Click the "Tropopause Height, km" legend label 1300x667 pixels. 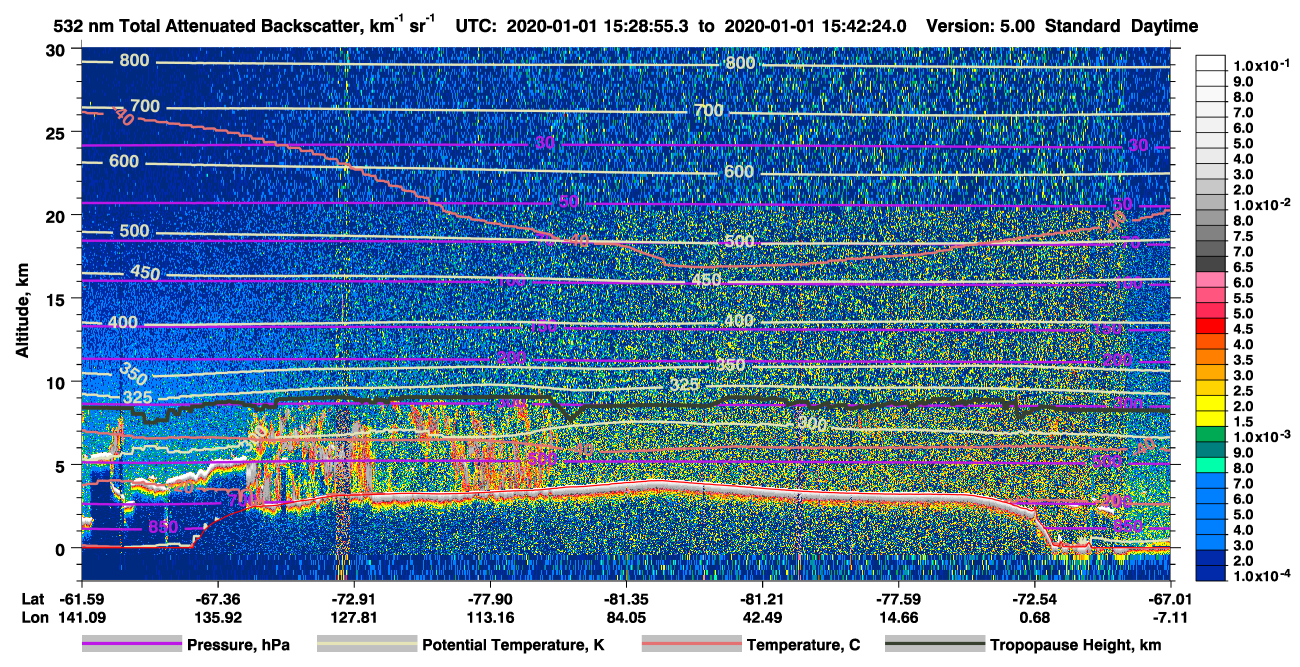(x=1075, y=646)
